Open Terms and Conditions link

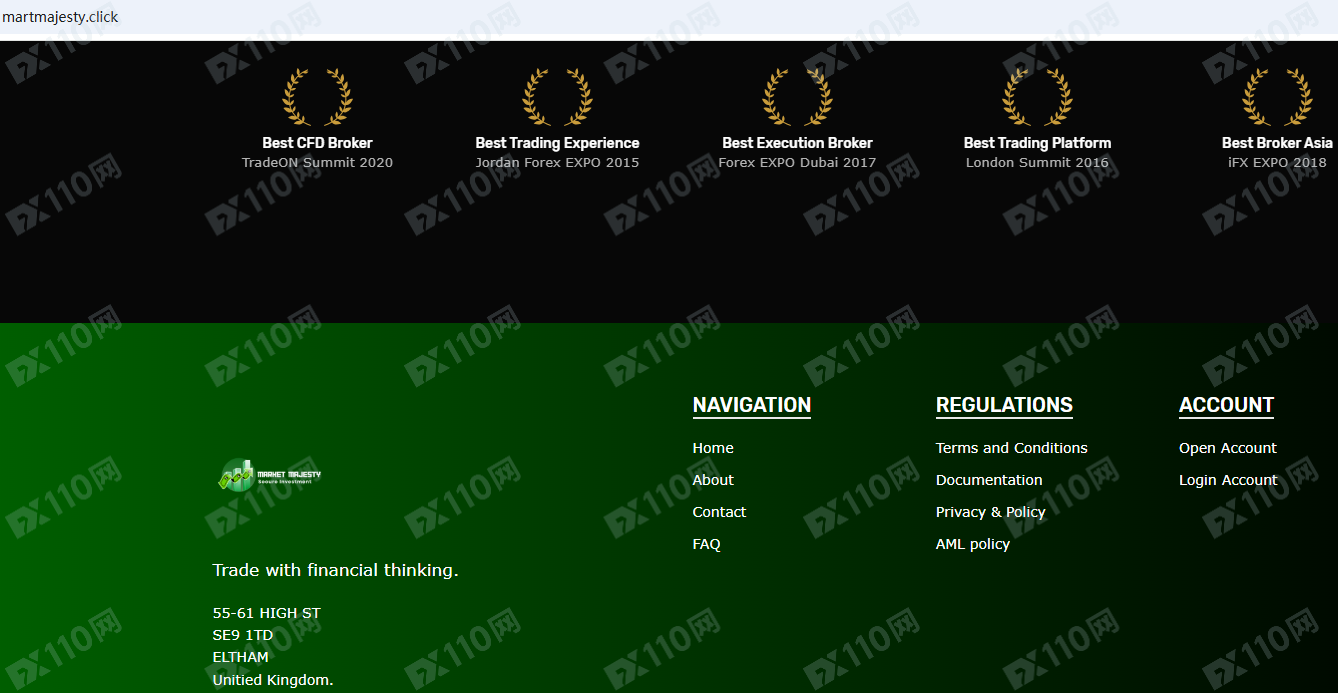tap(1011, 448)
